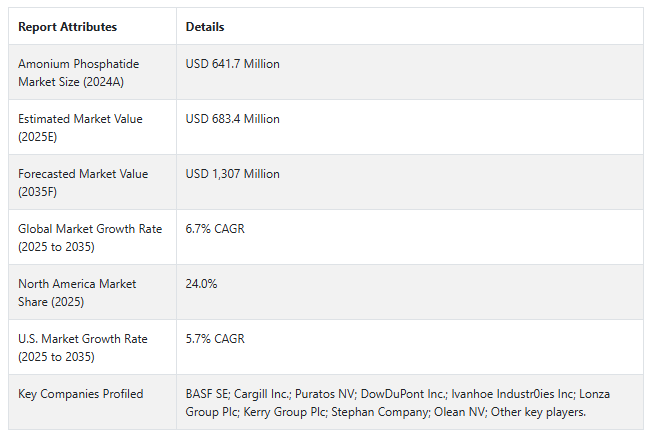
Task: Click the USD 683.4 Million value
Action: click(x=233, y=119)
